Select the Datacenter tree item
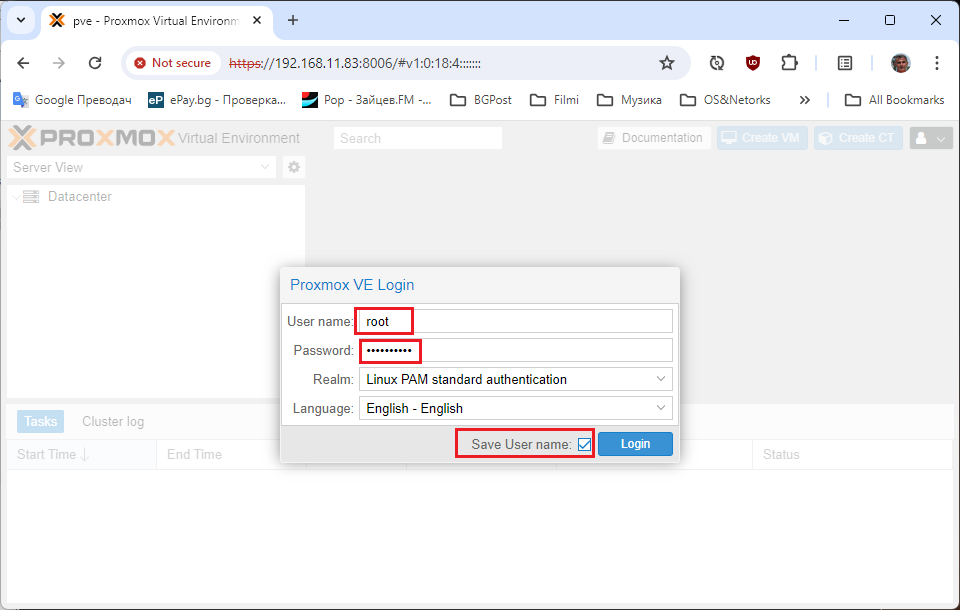Viewport: 960px width, 610px height. 80,197
